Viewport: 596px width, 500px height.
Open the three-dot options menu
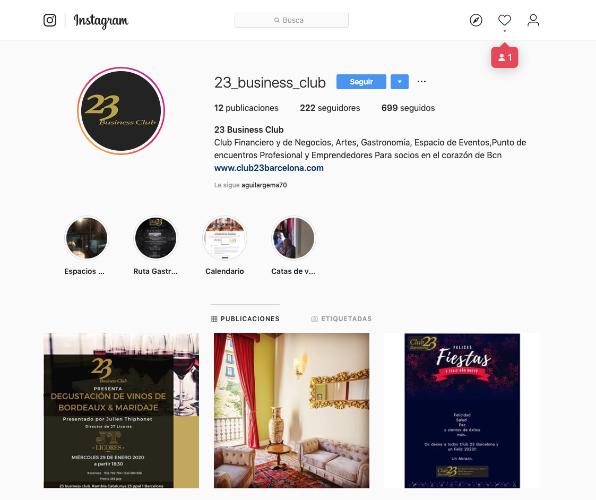[422, 81]
